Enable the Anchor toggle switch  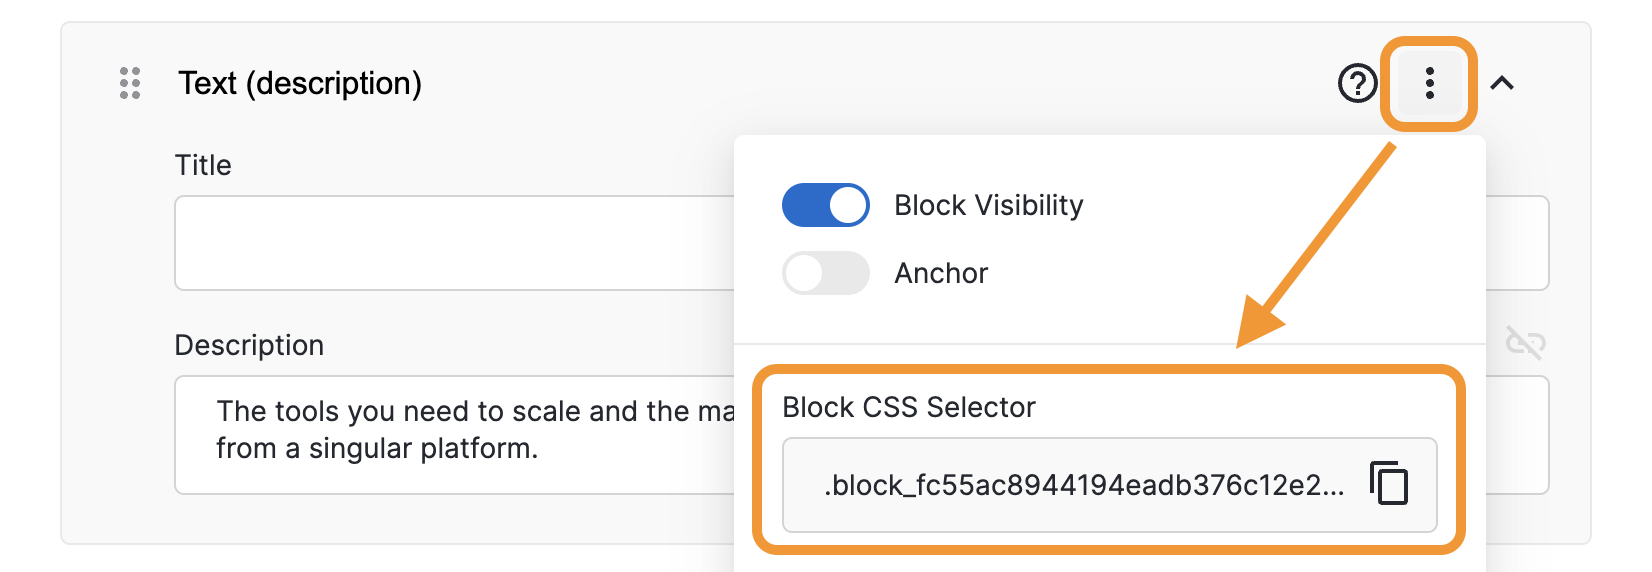tap(826, 273)
